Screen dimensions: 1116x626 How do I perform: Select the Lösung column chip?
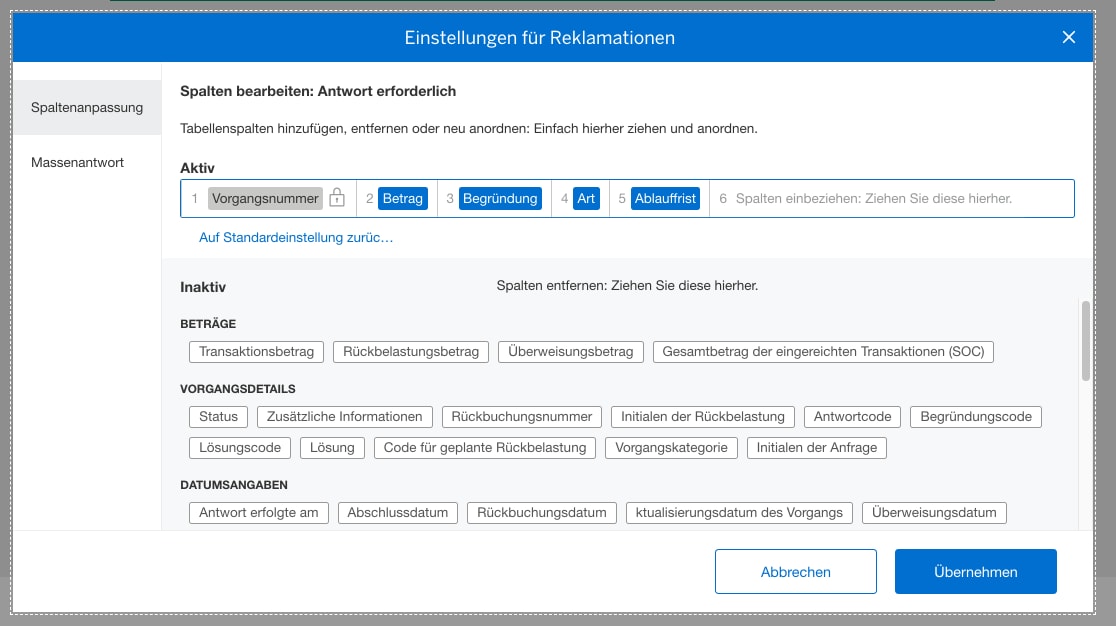point(331,448)
